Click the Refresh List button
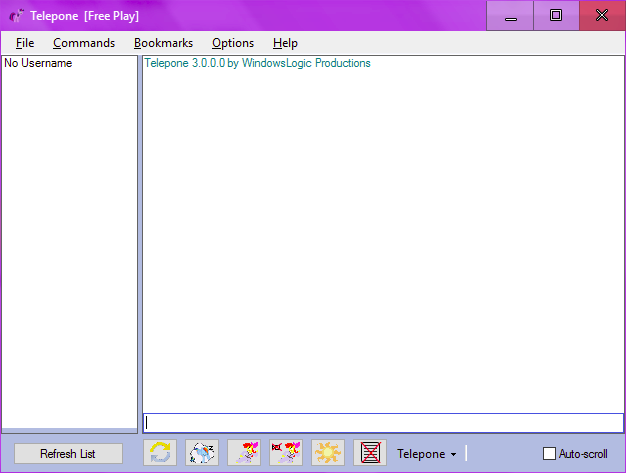 68,453
